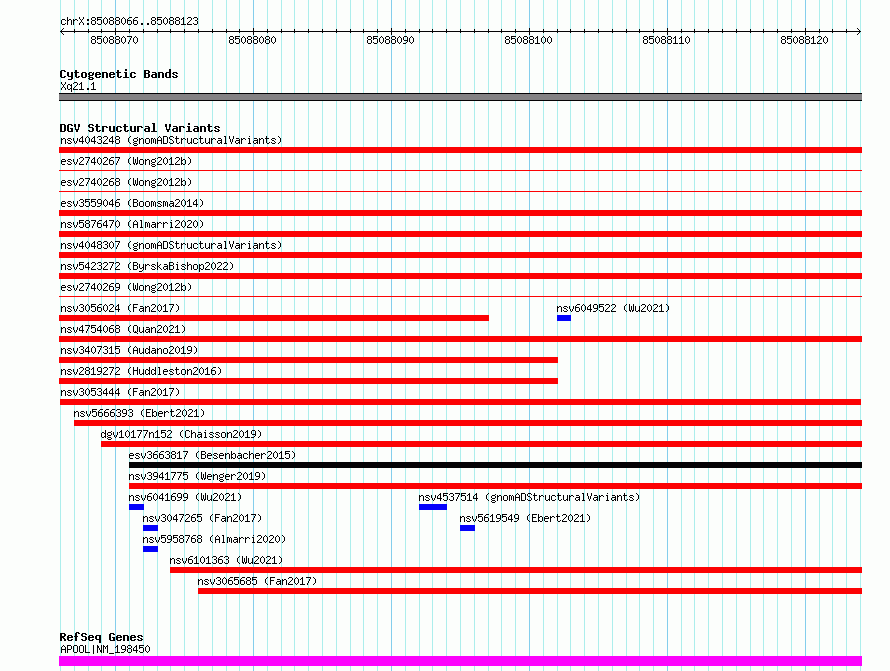Click the APOOL|NM_198450 gene label
This screenshot has width=890, height=671.
click(x=105, y=649)
